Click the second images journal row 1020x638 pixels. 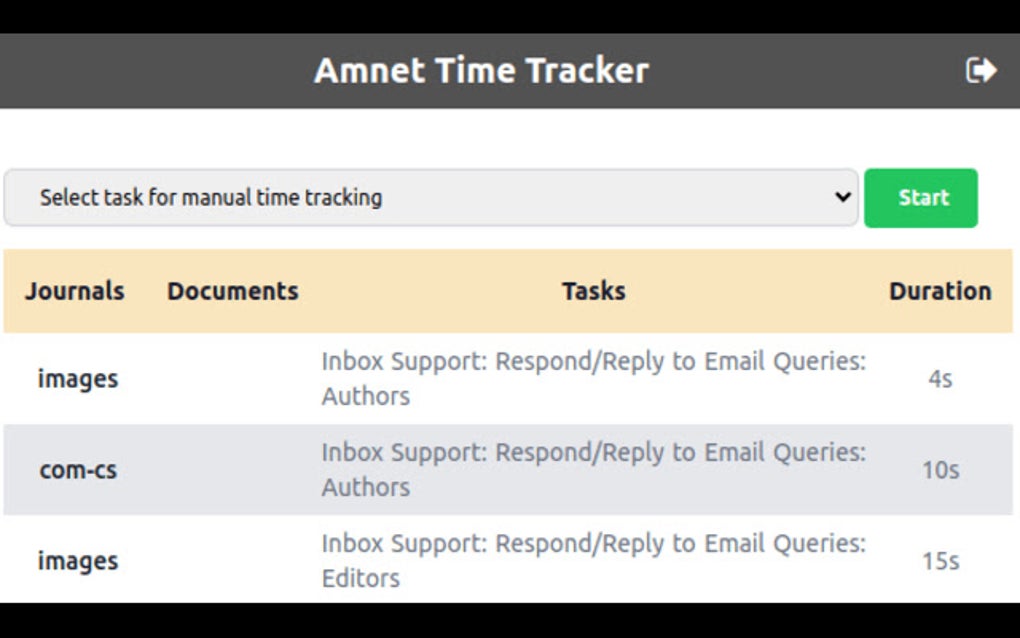pyautogui.click(x=77, y=561)
